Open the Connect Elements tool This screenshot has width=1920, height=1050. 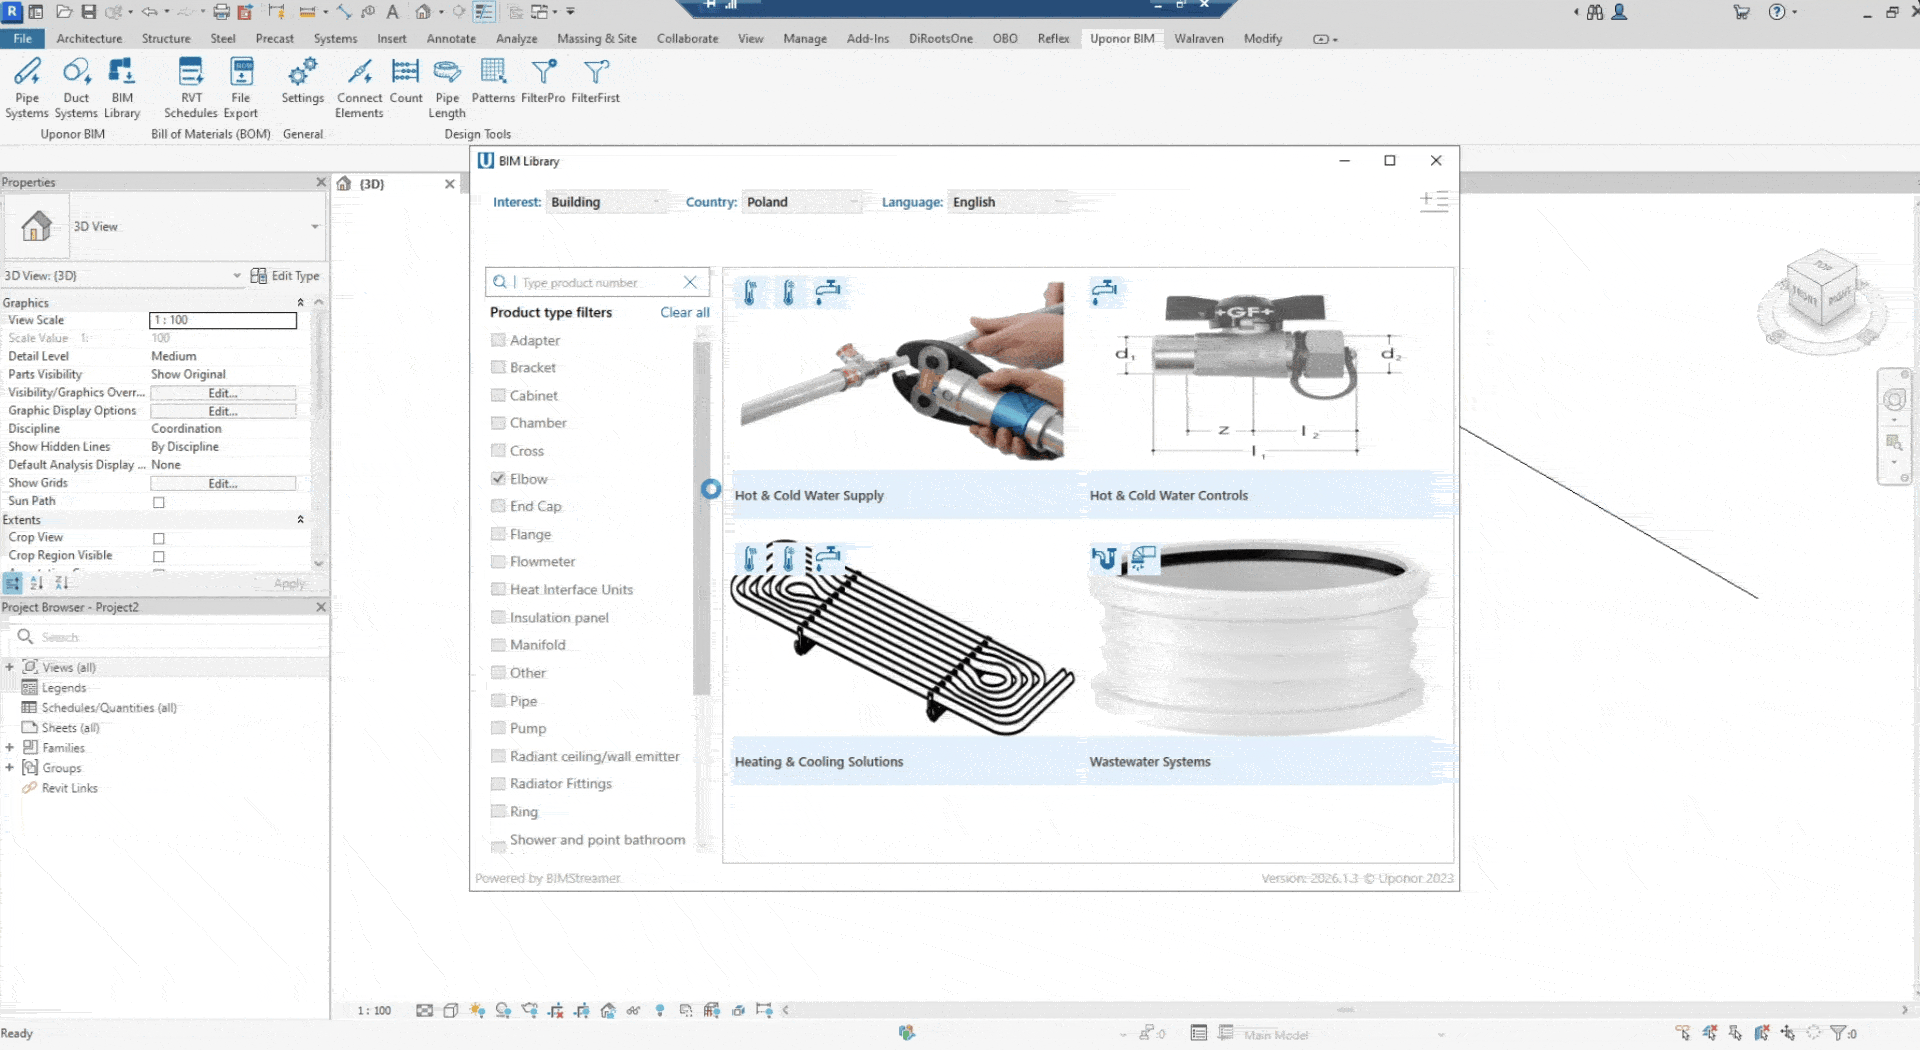[359, 85]
